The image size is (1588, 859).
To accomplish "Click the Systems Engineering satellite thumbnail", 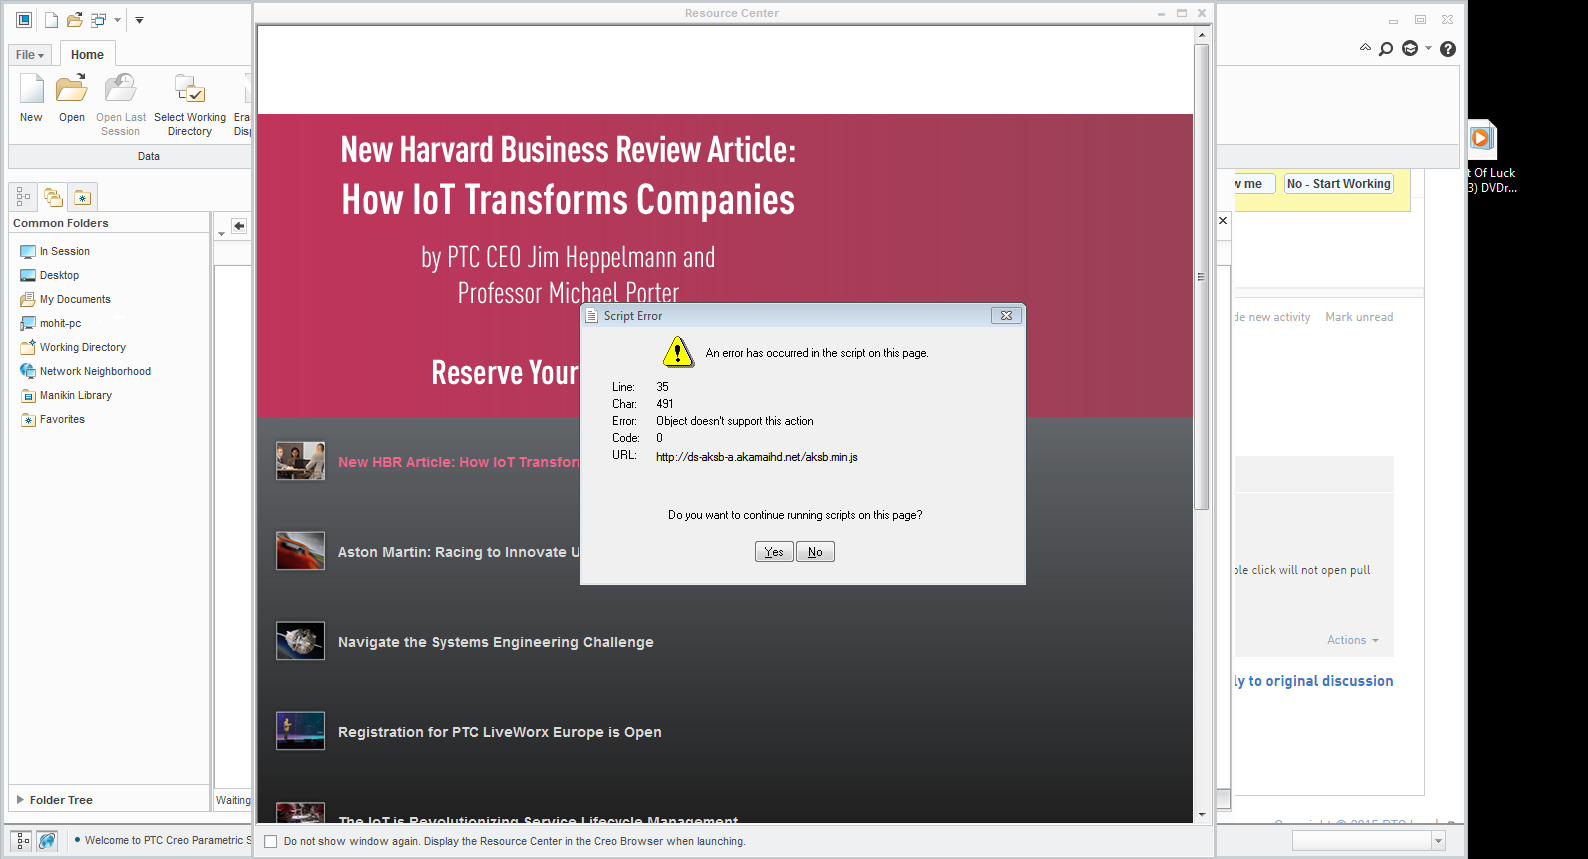I will pos(300,641).
